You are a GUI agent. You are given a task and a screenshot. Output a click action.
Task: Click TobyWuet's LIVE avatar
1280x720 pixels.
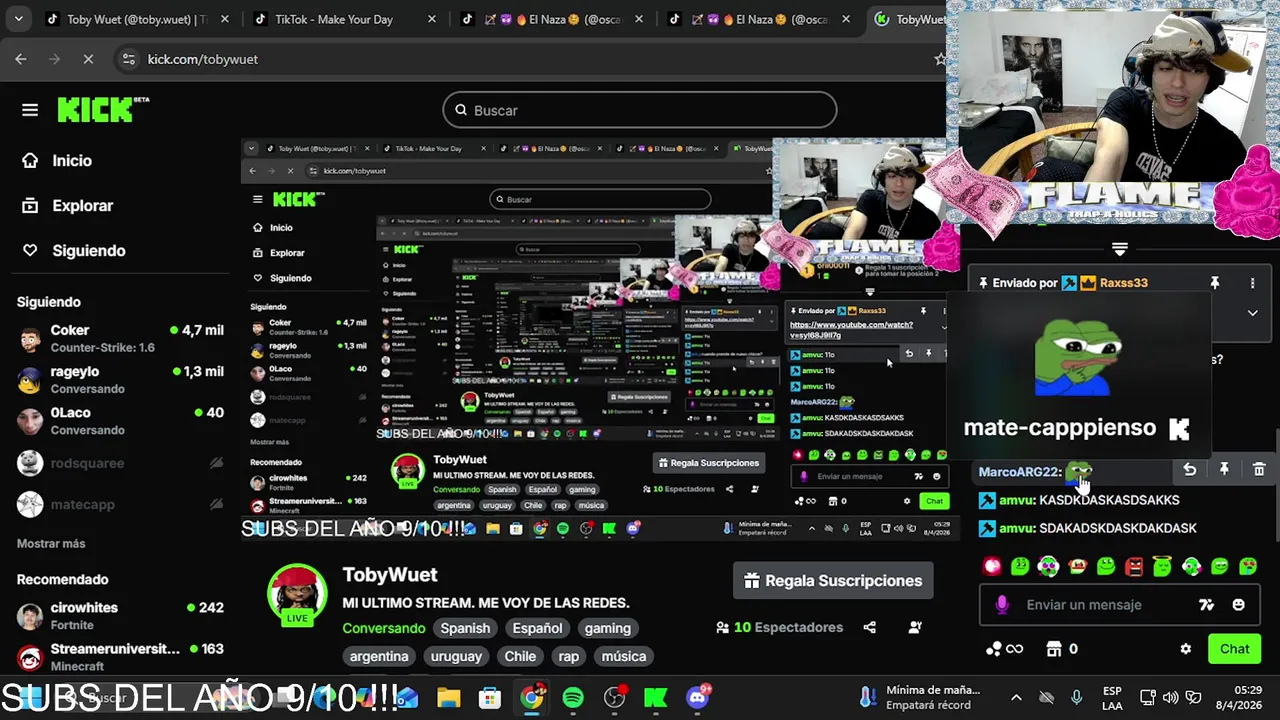(297, 594)
